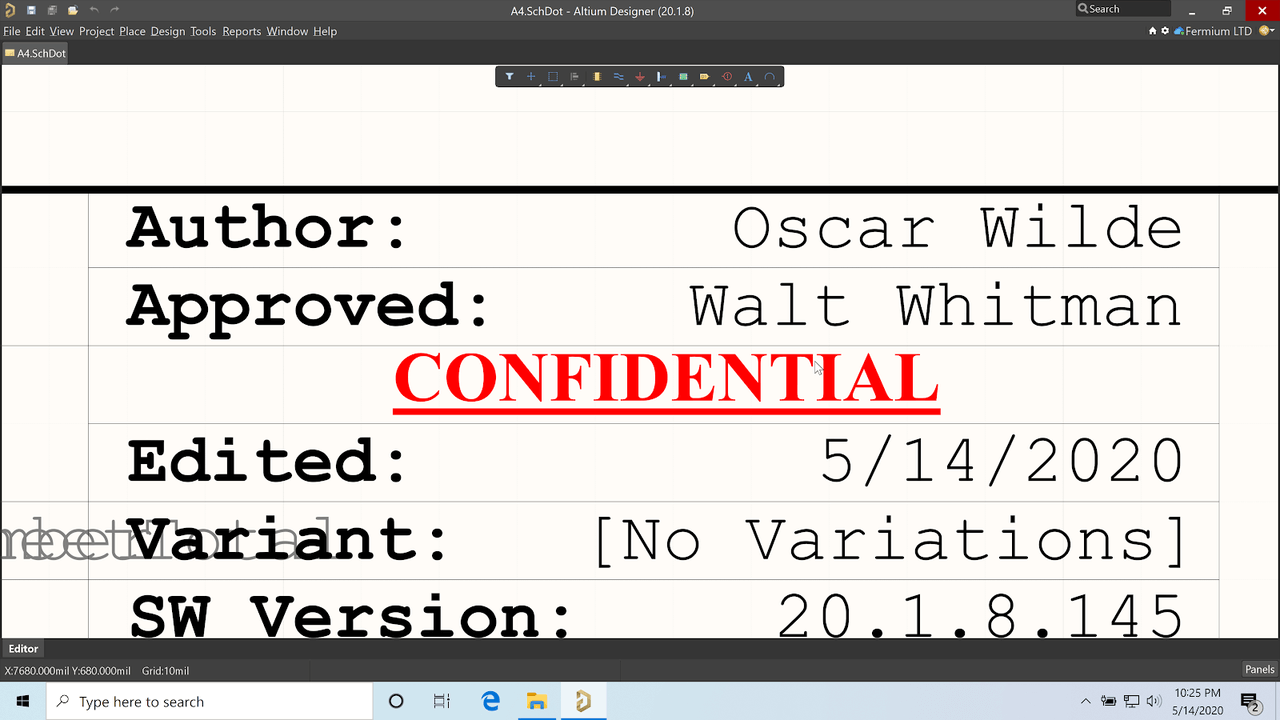Open Cortana from the taskbar
The image size is (1280, 720).
(x=395, y=701)
